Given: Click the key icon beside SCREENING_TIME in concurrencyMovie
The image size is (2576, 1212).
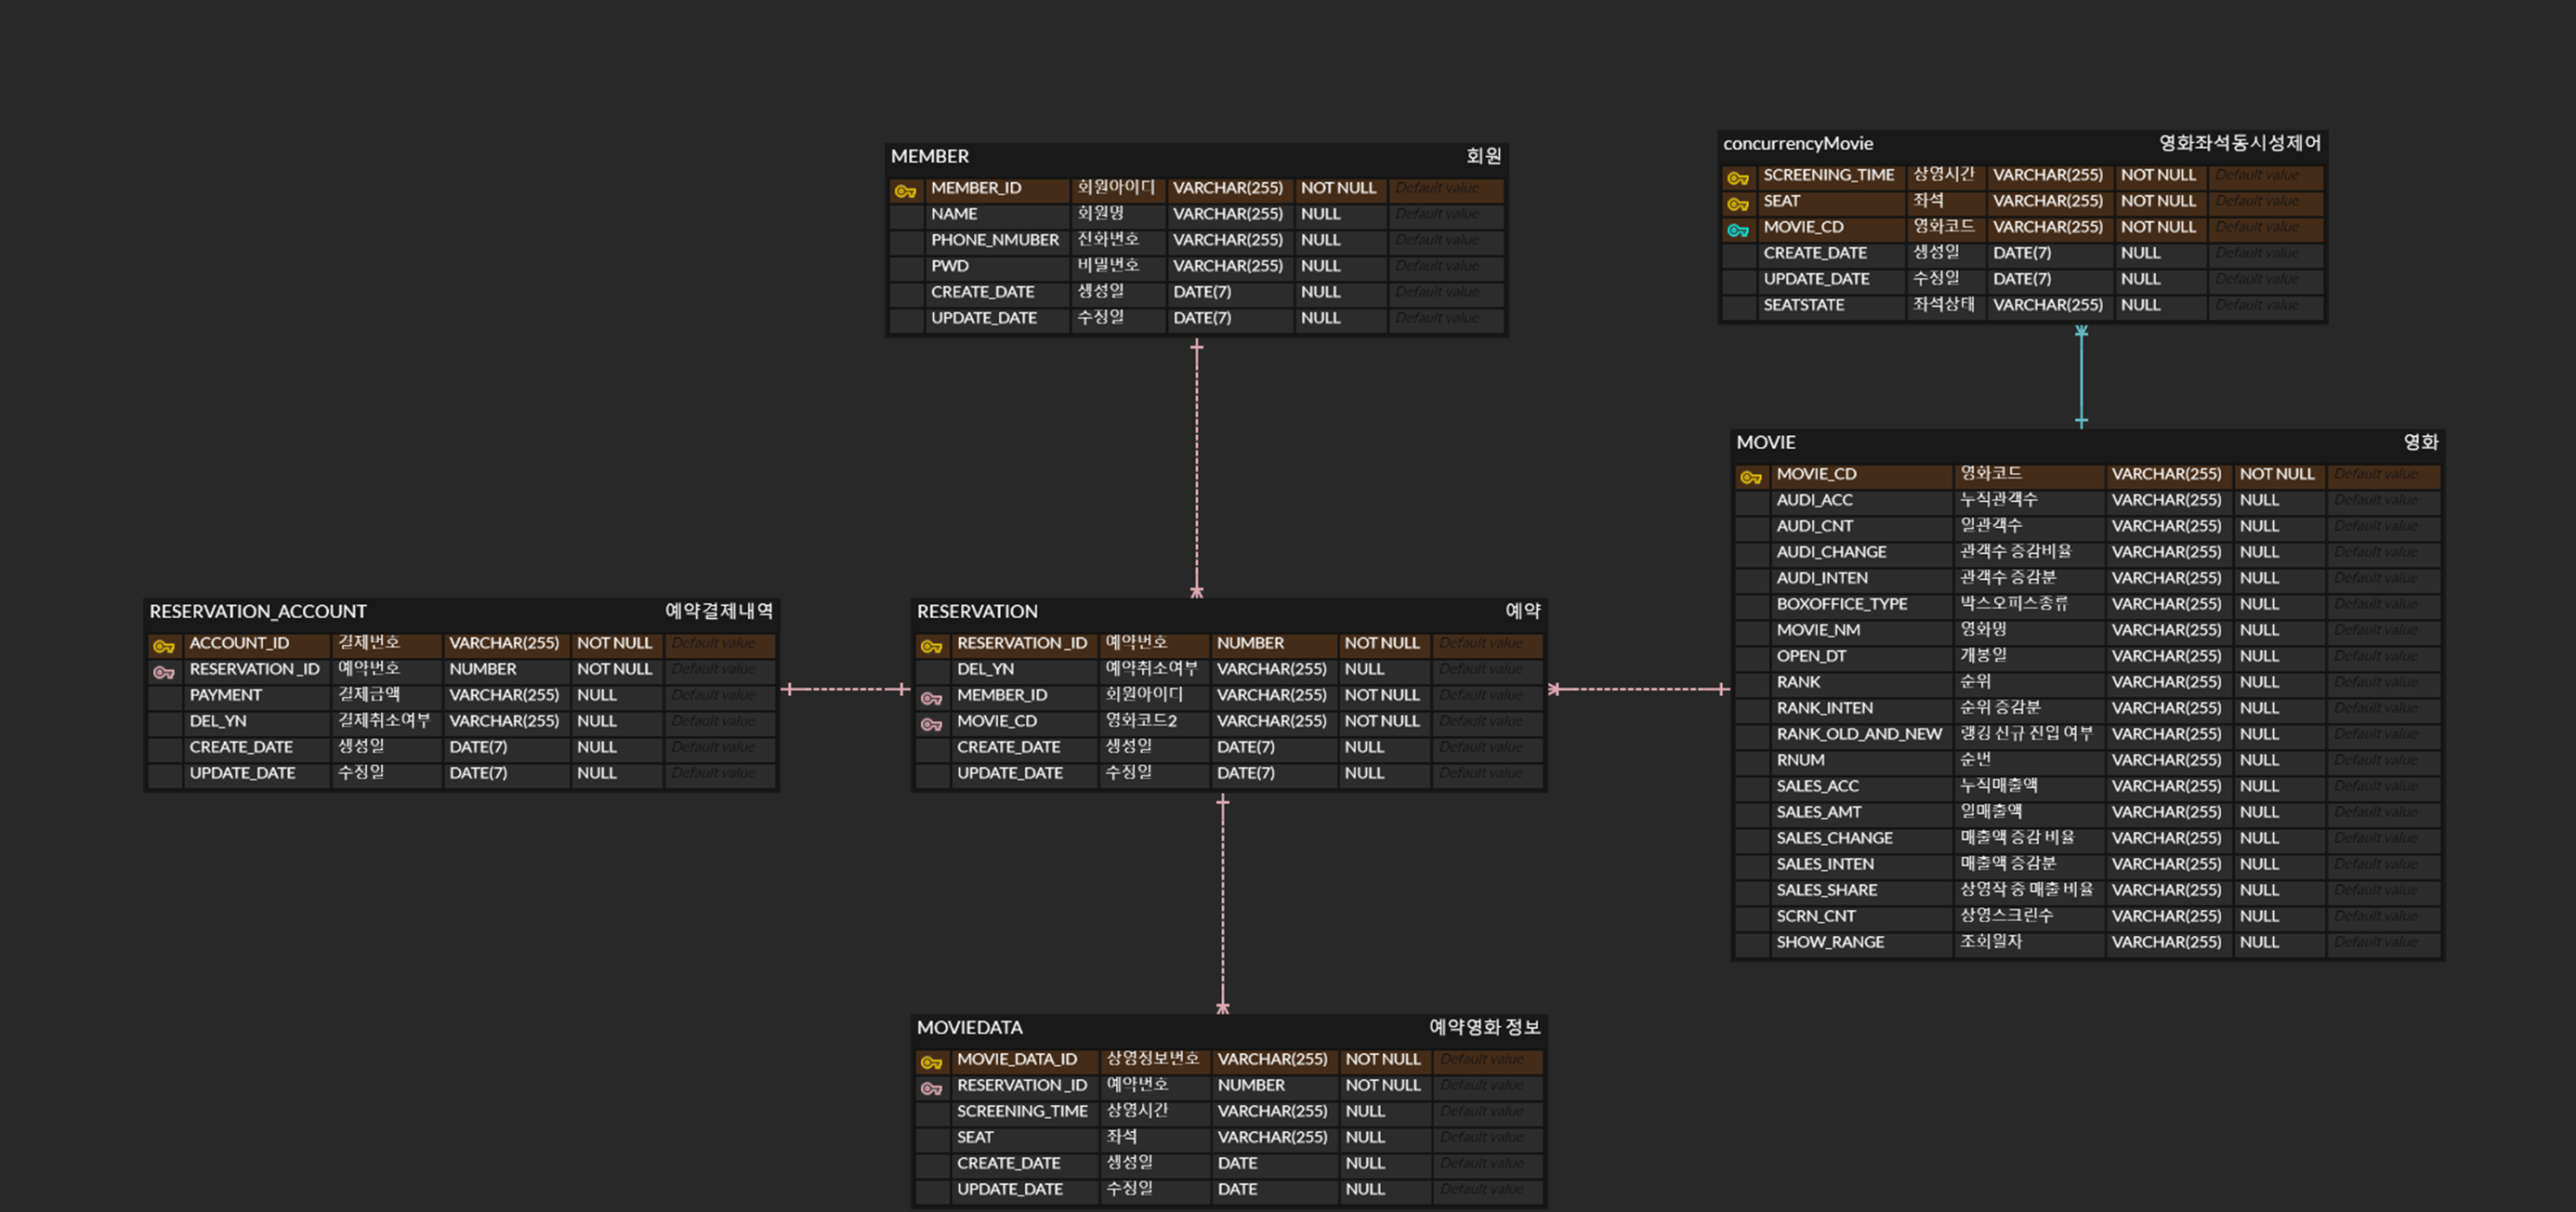Looking at the screenshot, I should point(1738,175).
